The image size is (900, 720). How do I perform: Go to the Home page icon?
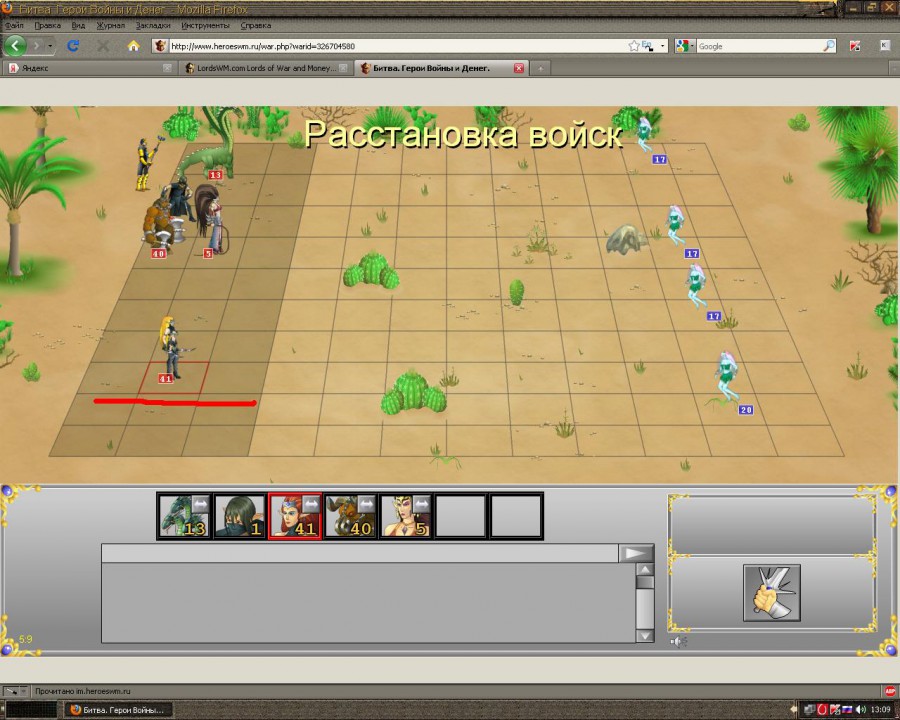[133, 45]
